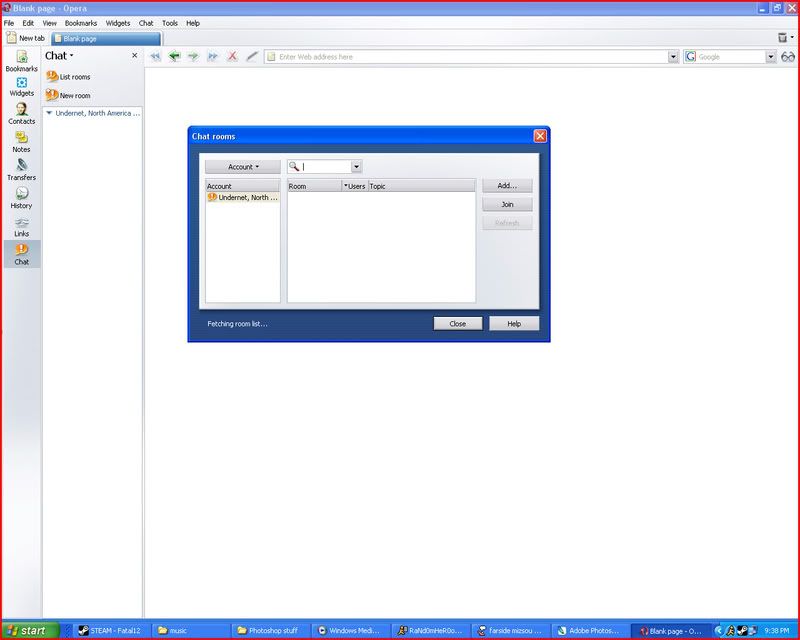This screenshot has width=800, height=640.
Task: Open the Links panel icon
Action: pyautogui.click(x=21, y=225)
